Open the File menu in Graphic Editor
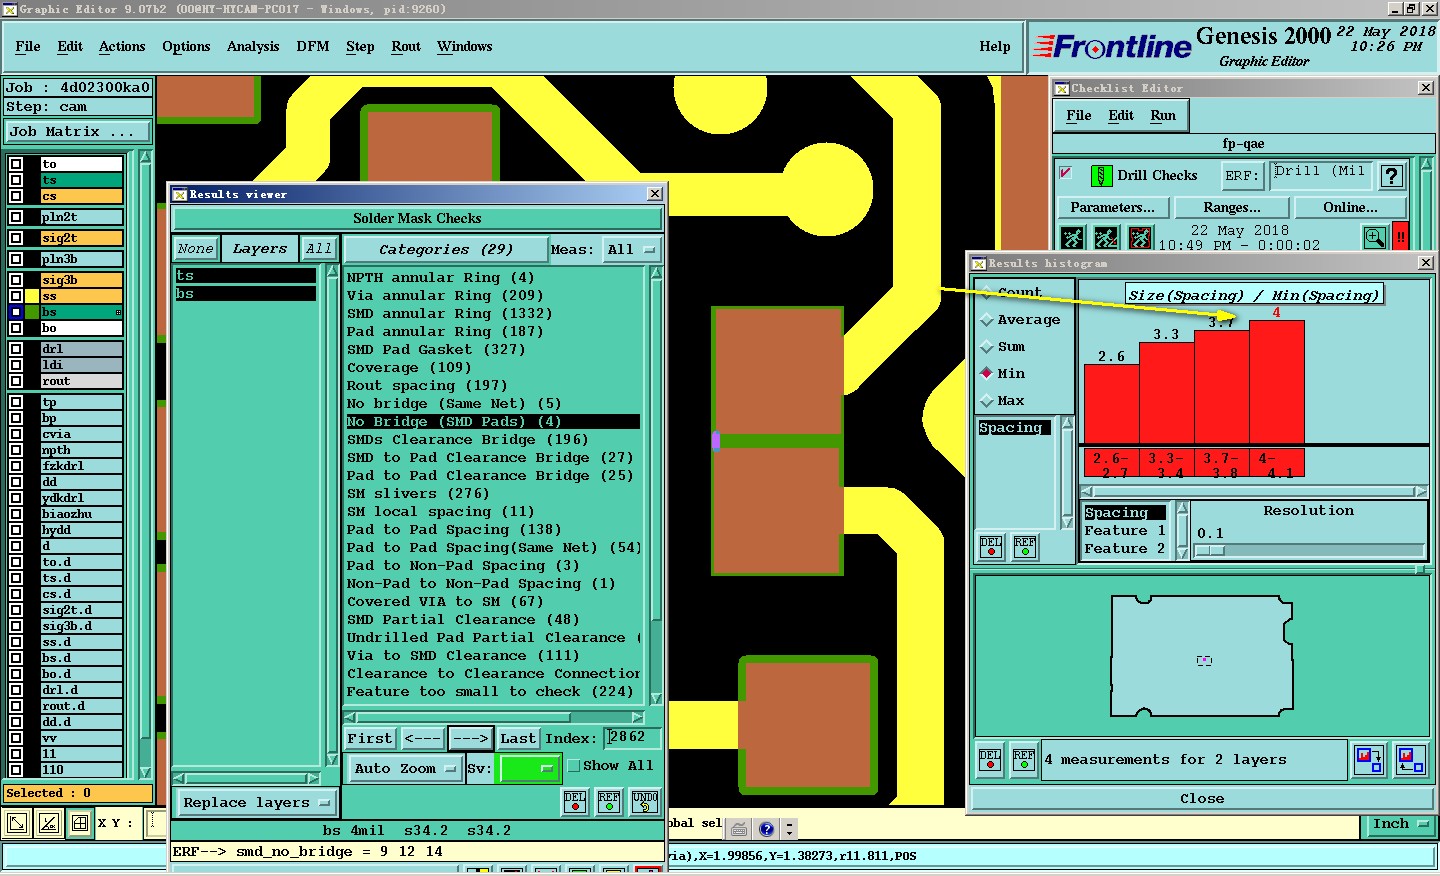 pyautogui.click(x=28, y=46)
